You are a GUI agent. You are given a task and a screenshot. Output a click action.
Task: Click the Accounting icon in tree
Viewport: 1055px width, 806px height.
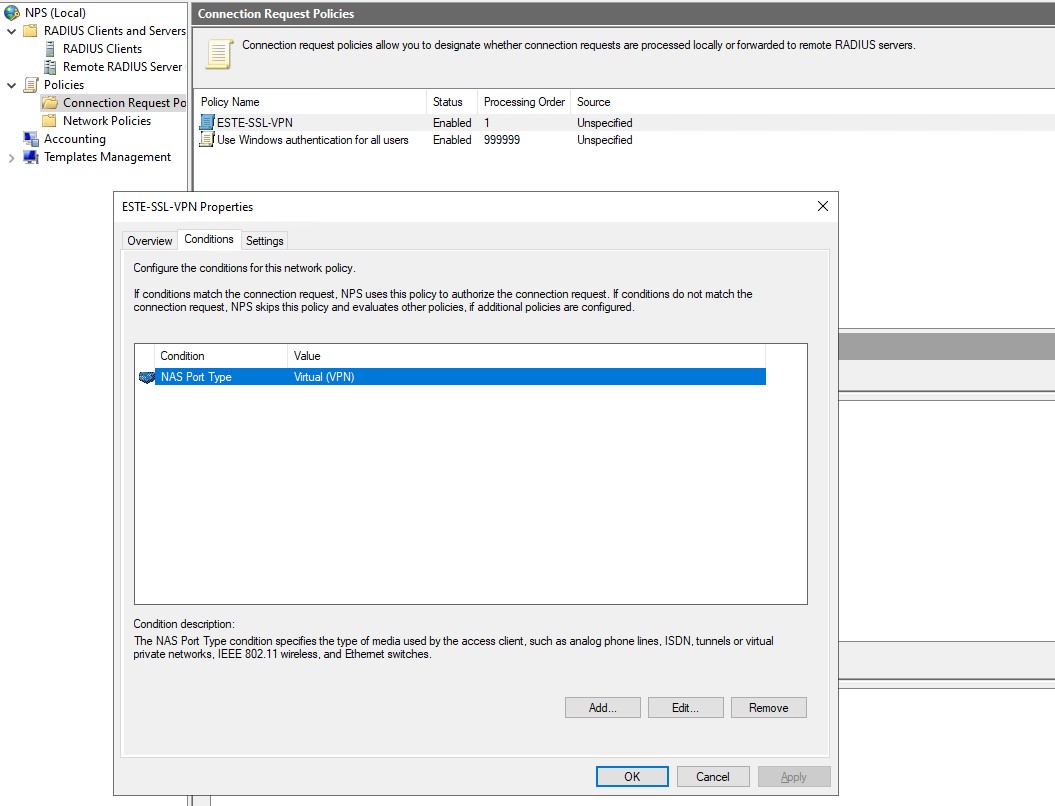click(x=31, y=139)
